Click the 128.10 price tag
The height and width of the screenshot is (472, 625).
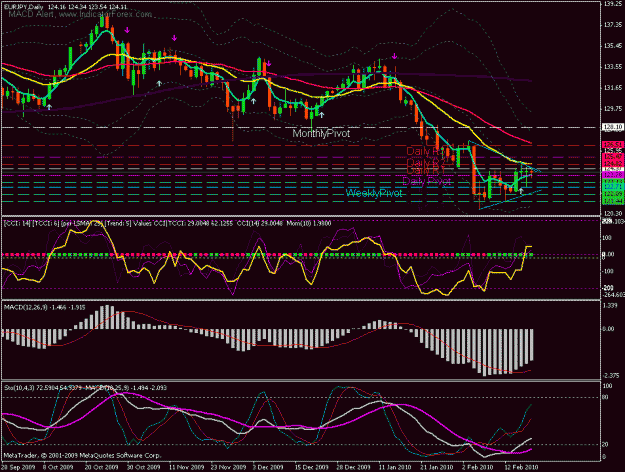click(612, 127)
